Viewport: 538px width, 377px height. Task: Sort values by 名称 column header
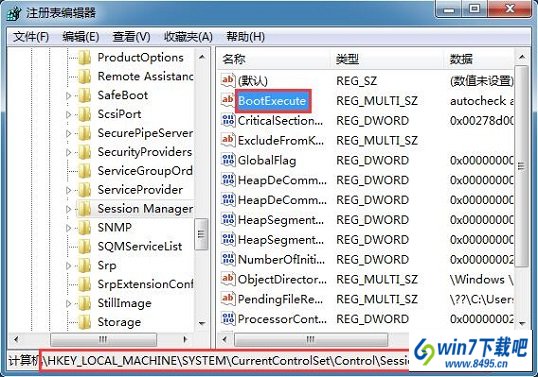(x=274, y=59)
